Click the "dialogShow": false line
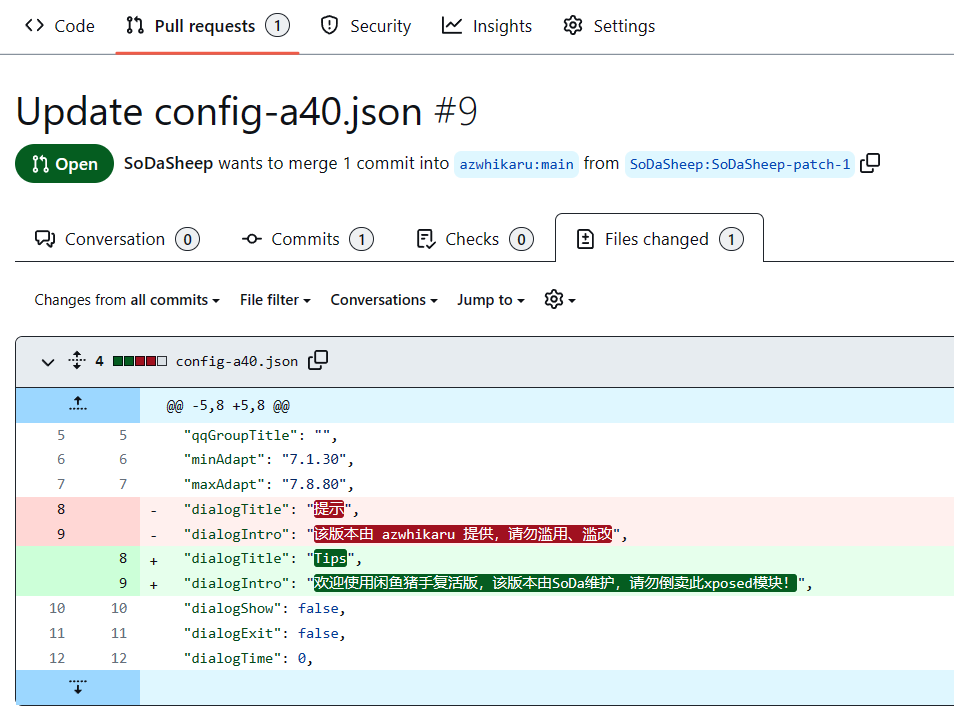Screen dimensions: 954x723 click(x=547, y=609)
